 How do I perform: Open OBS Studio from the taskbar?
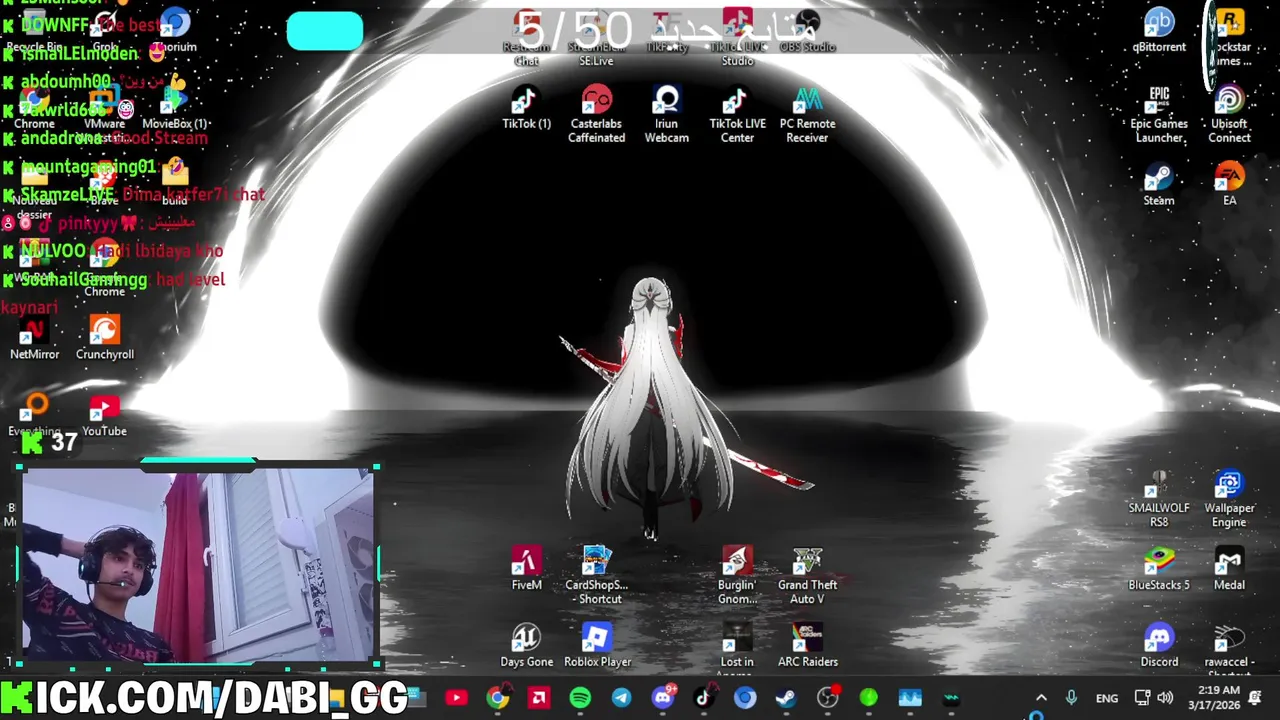click(x=827, y=698)
